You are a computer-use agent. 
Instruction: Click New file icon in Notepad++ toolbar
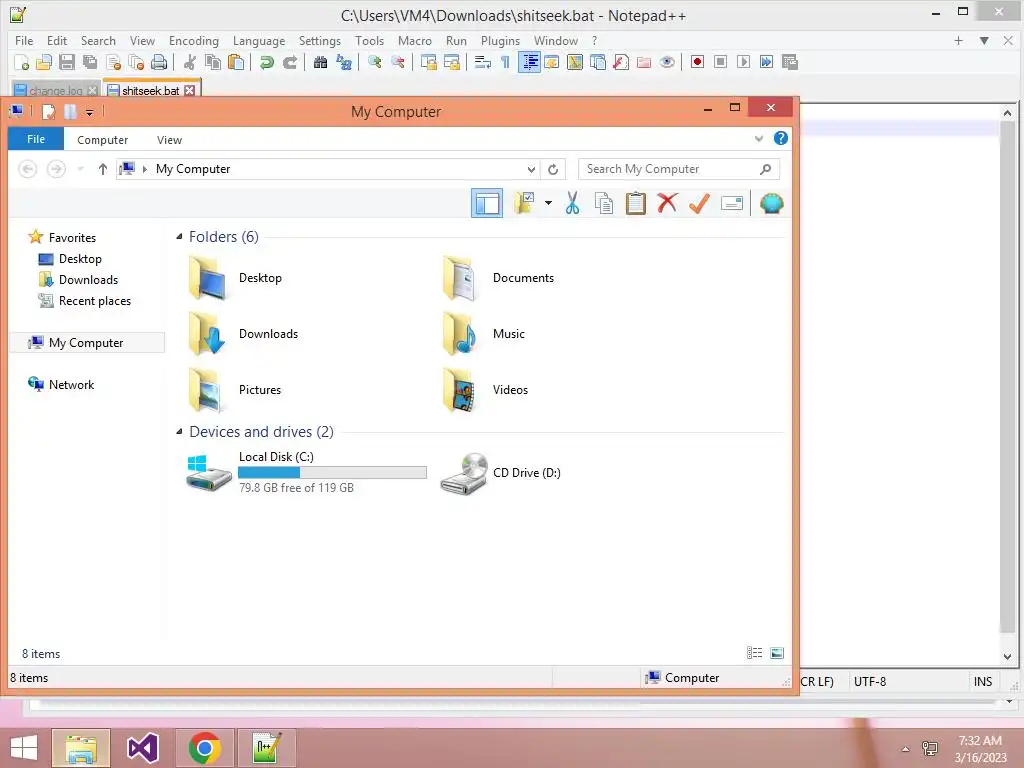pyautogui.click(x=21, y=62)
